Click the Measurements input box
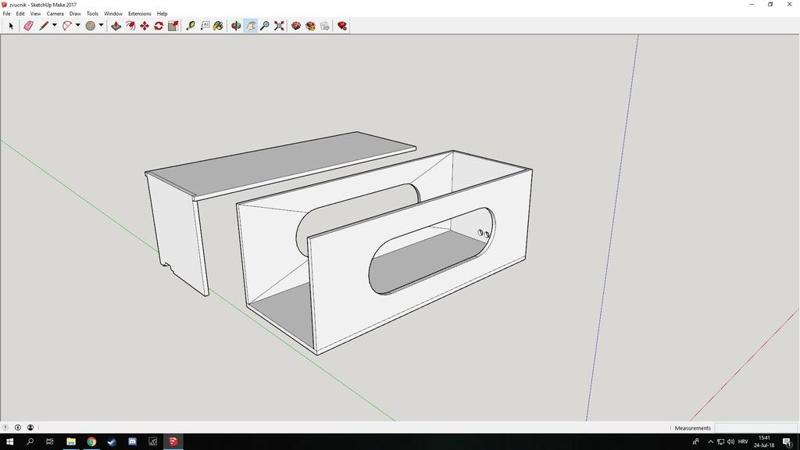The image size is (800, 450). tap(754, 428)
